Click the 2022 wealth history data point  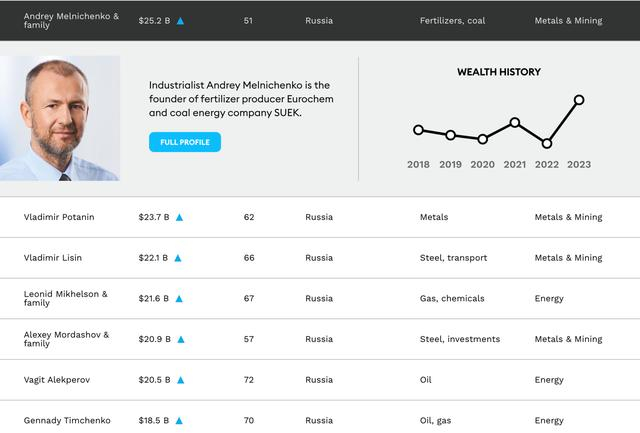547,144
